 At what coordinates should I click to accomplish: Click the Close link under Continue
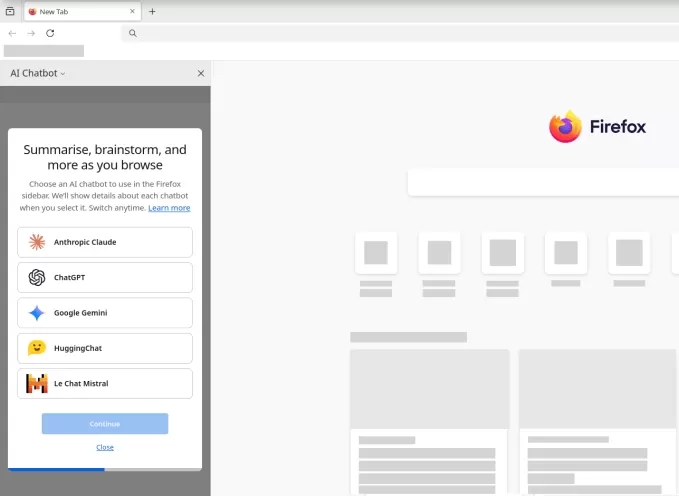pos(105,447)
